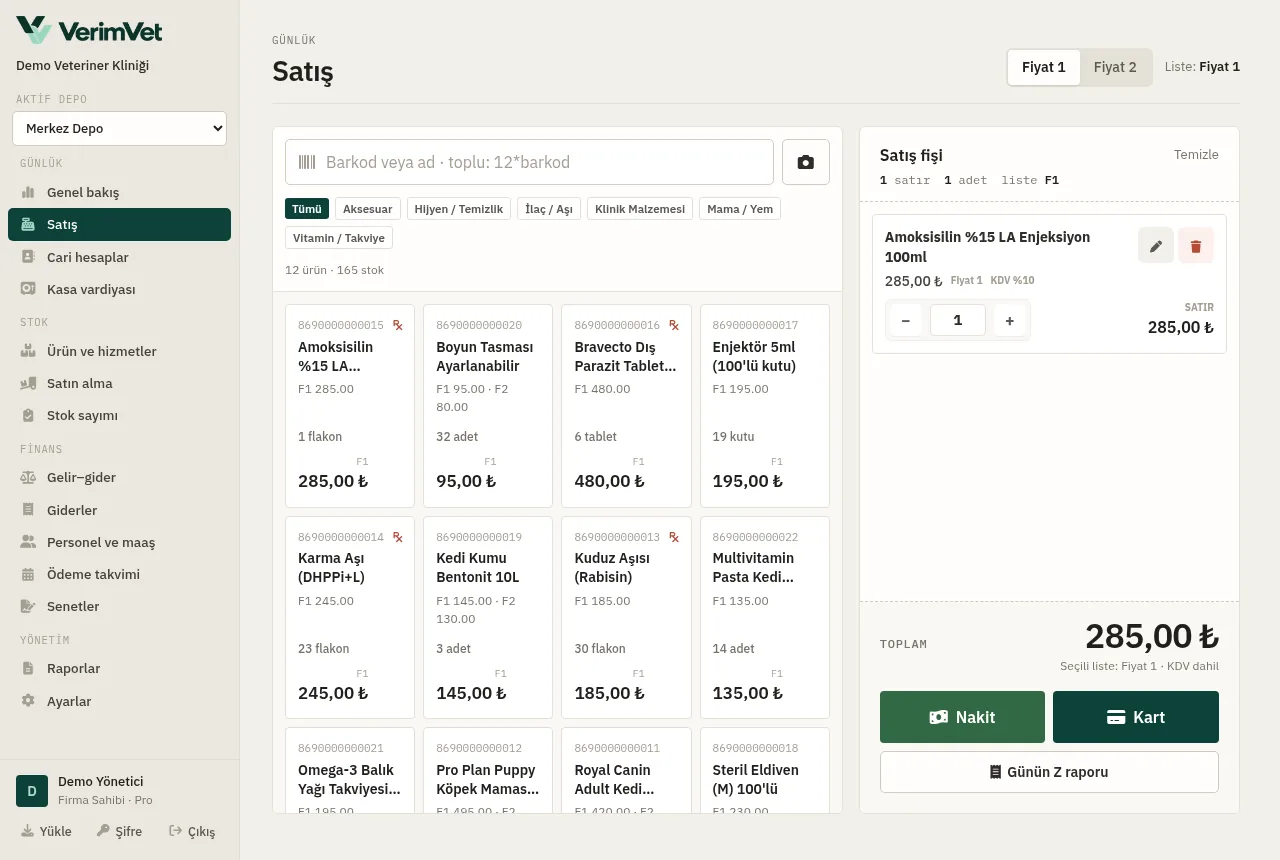
Task: Pay with Nakit
Action: (x=962, y=717)
